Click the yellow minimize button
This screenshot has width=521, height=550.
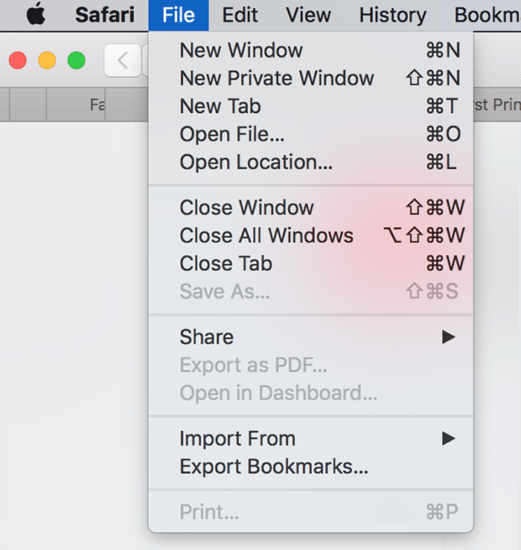coord(47,60)
